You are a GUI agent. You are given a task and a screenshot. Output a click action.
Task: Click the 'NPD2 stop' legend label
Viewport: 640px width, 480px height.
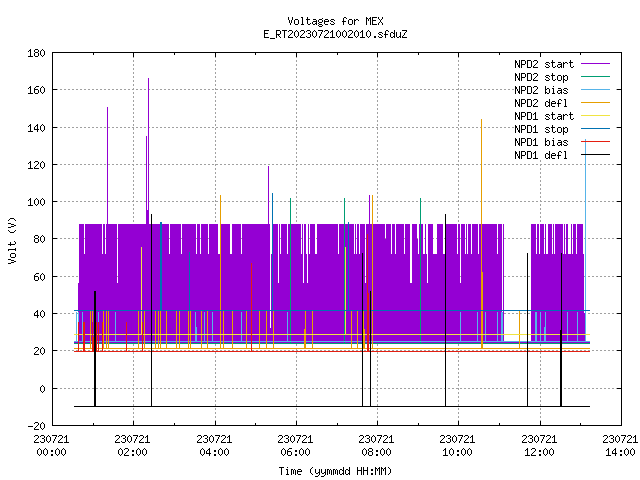pyautogui.click(x=541, y=77)
